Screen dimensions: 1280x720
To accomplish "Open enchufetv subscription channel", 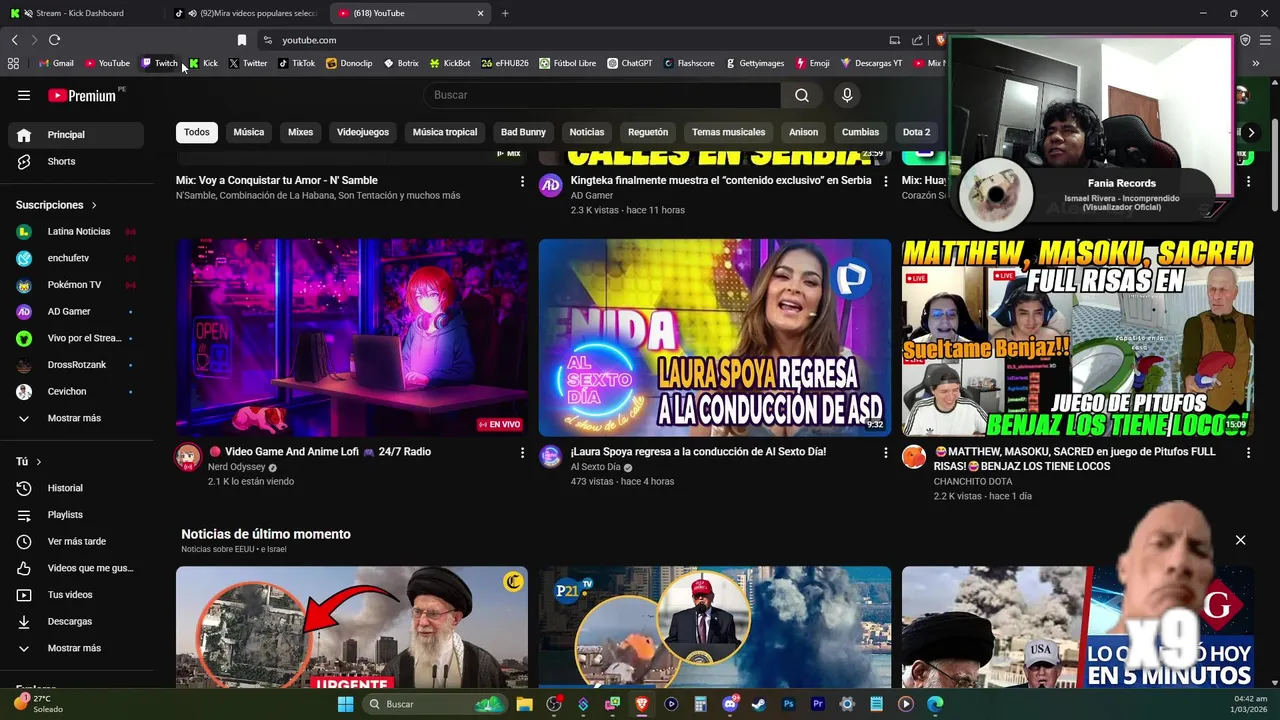I will 76,258.
